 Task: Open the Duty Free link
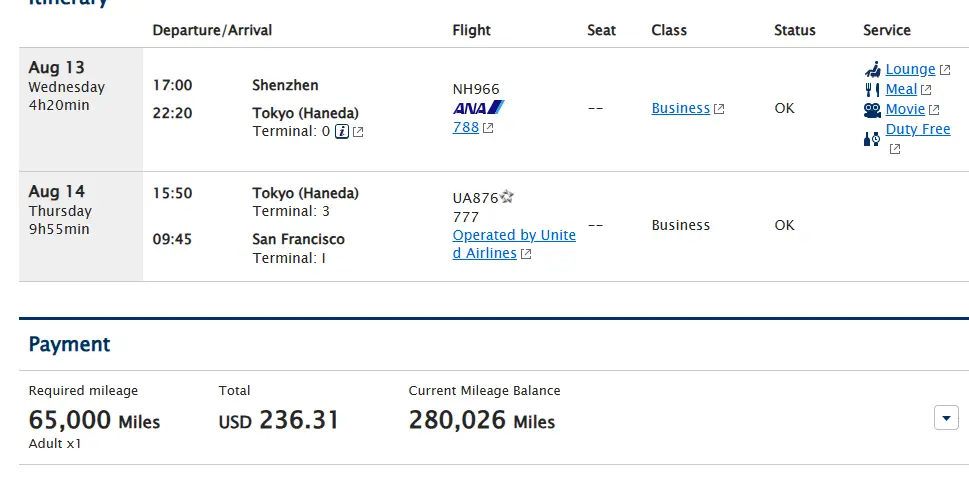point(918,129)
